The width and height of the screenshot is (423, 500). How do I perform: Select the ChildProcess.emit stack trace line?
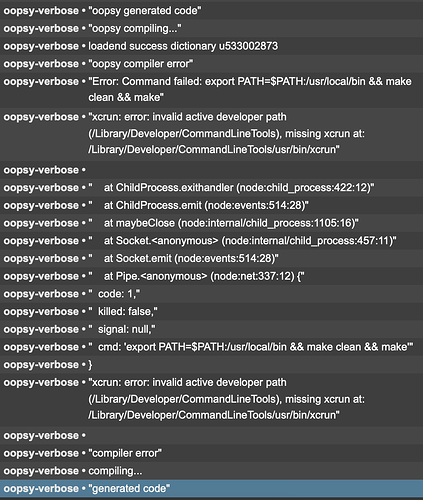pos(211,205)
